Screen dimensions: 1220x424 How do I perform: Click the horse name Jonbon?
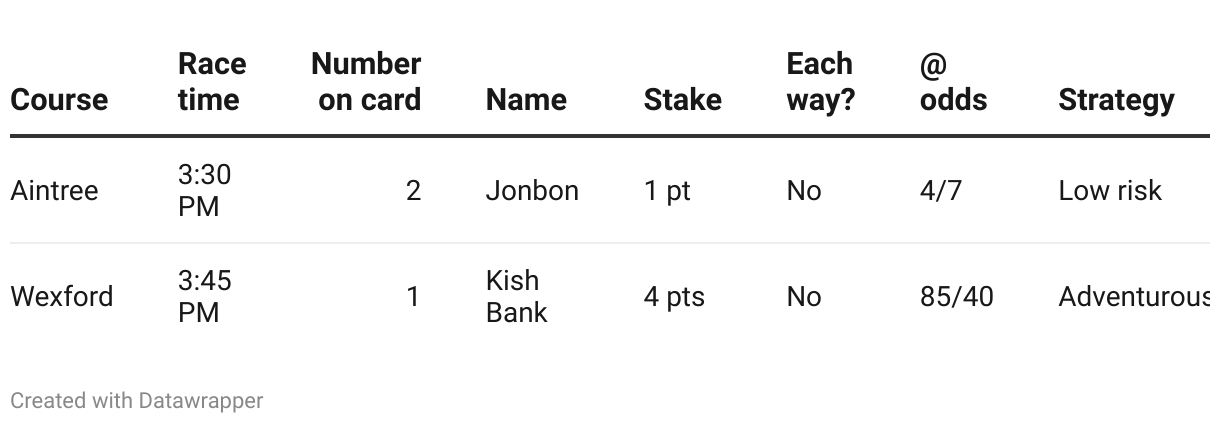click(x=532, y=191)
